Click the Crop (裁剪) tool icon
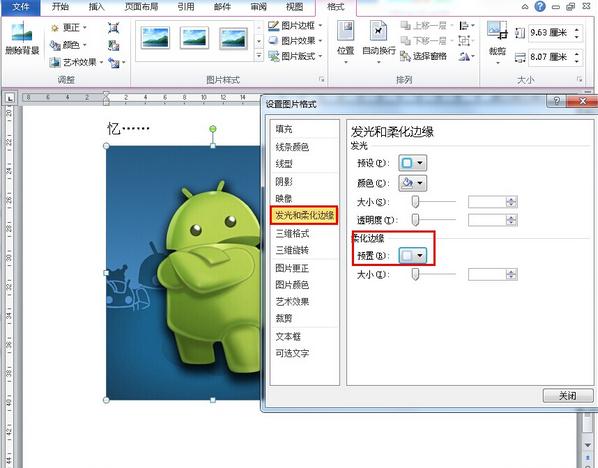This screenshot has width=598, height=468. coord(497,31)
